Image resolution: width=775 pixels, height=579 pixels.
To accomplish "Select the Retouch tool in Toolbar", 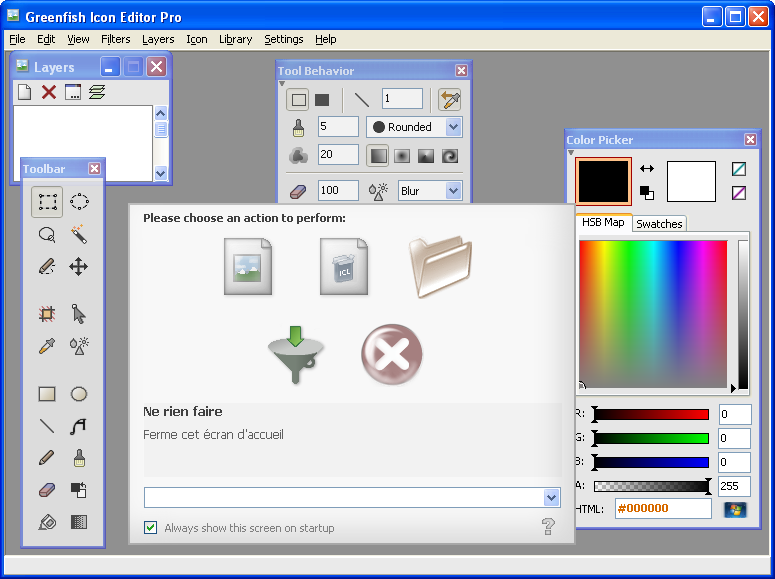I will point(79,346).
